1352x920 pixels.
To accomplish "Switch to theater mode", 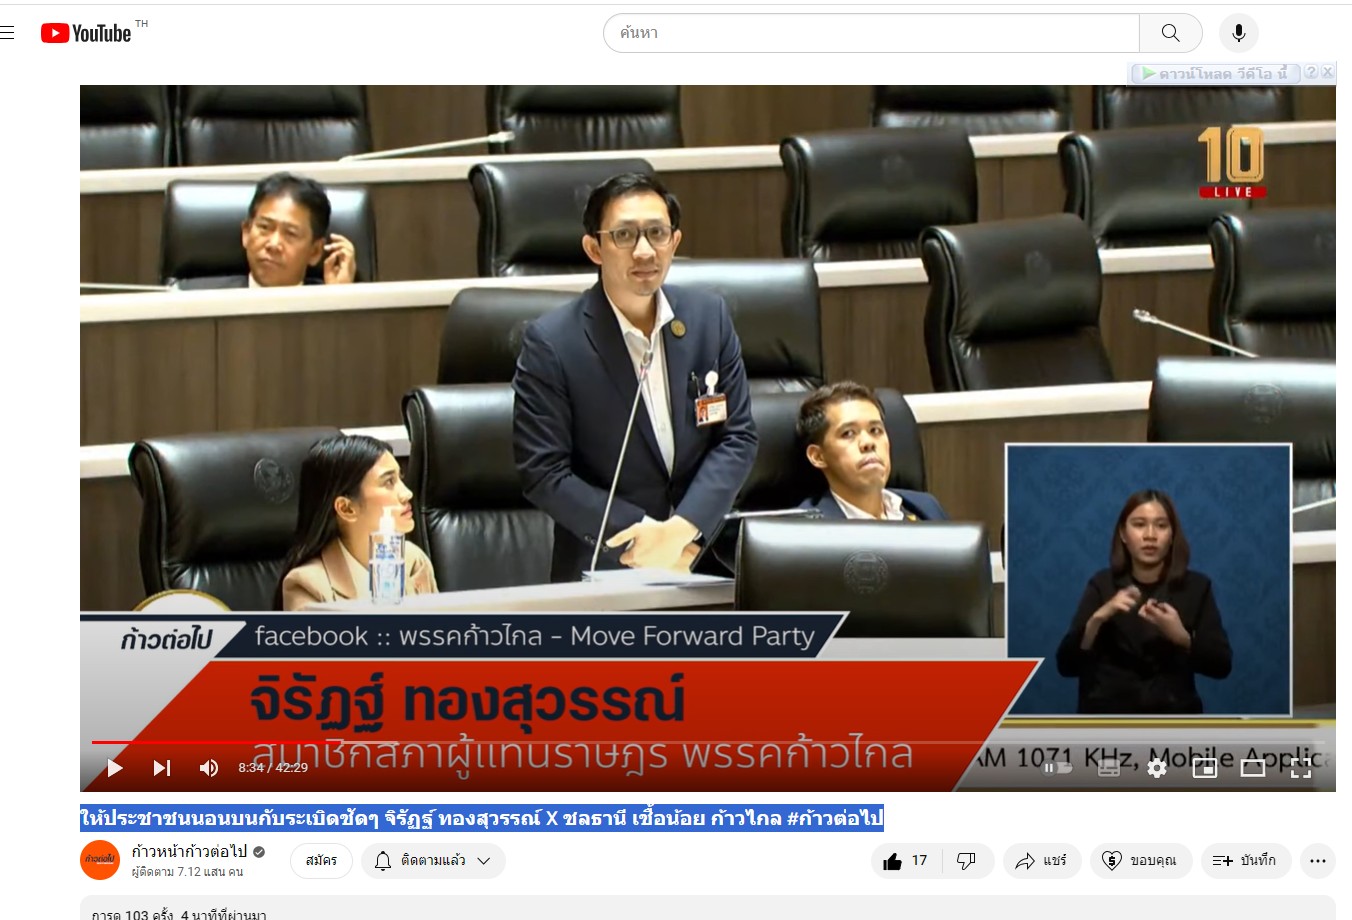I will (x=1253, y=768).
